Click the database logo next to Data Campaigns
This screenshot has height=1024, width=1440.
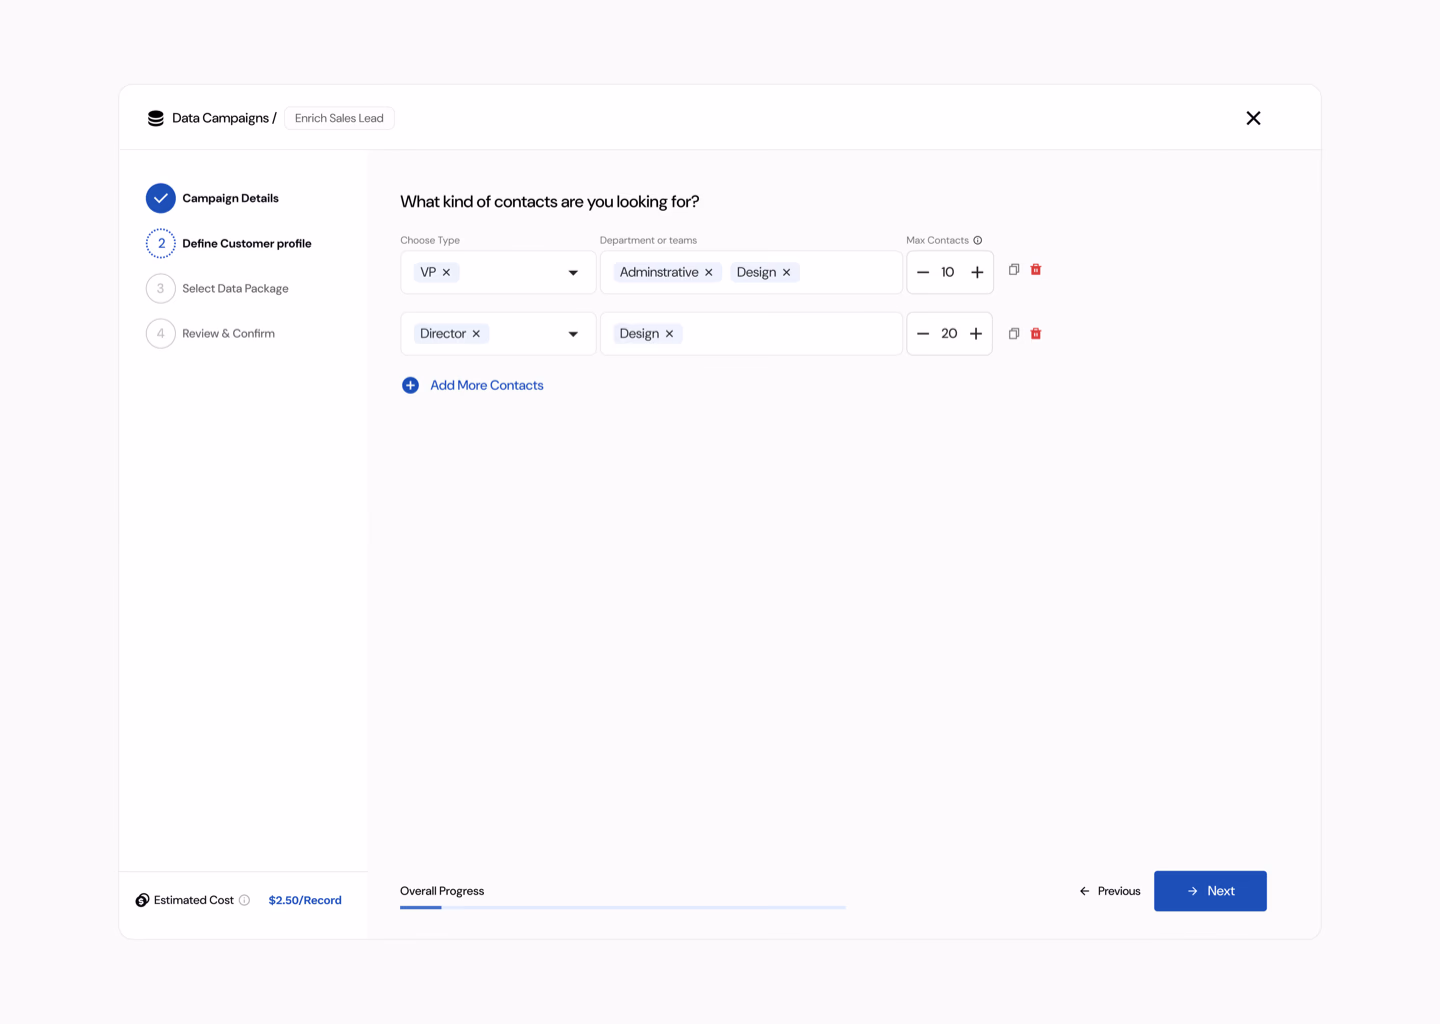[x=155, y=117]
